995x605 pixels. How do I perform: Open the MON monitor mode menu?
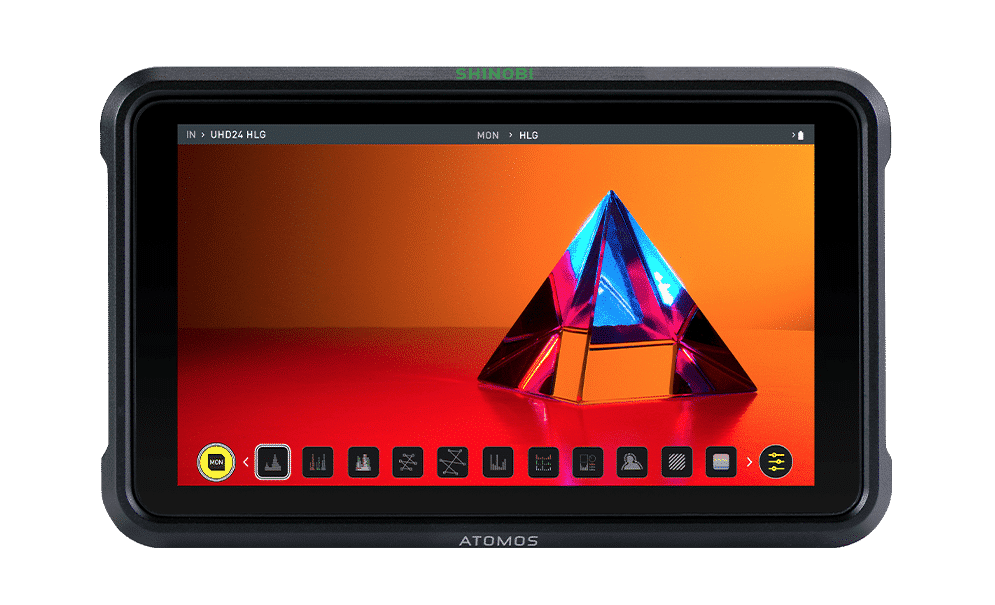(x=487, y=135)
